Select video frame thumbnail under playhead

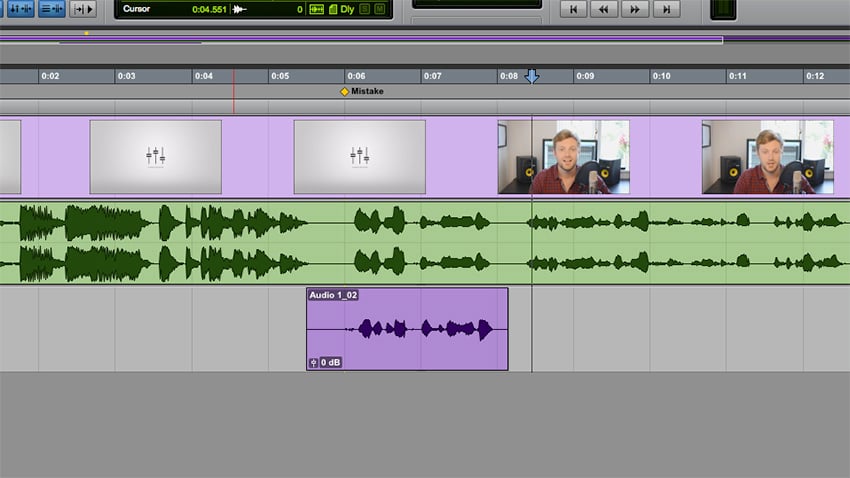[x=564, y=157]
